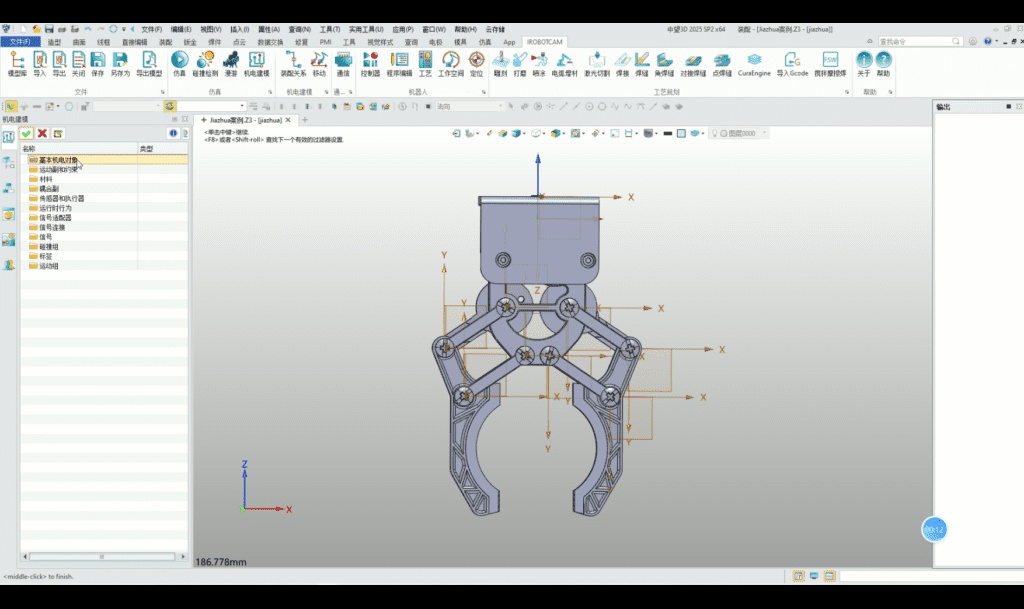Select the 喷涂 spraying process
Image resolution: width=1024 pixels, height=609 pixels.
click(539, 64)
